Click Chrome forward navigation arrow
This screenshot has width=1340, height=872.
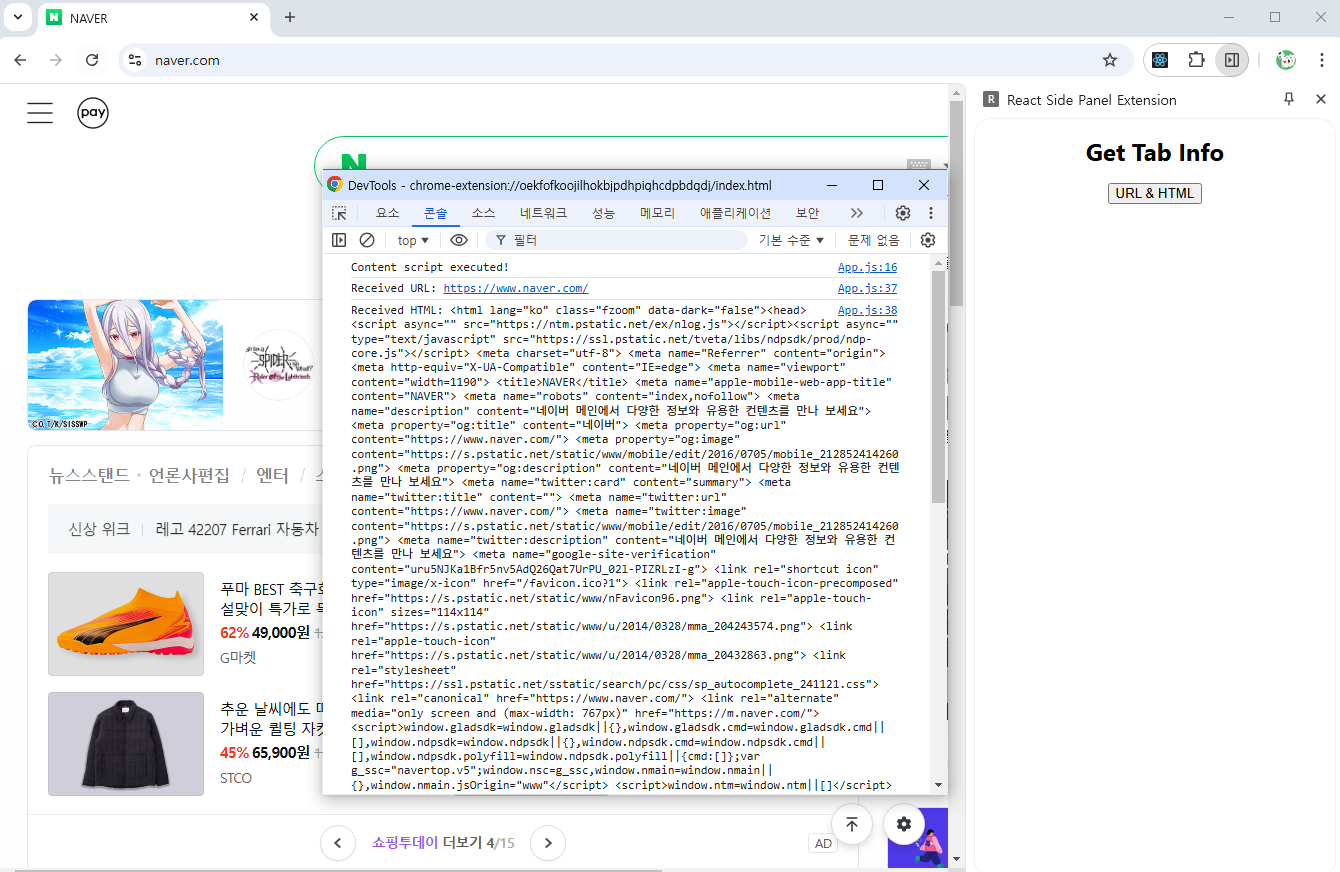click(56, 60)
